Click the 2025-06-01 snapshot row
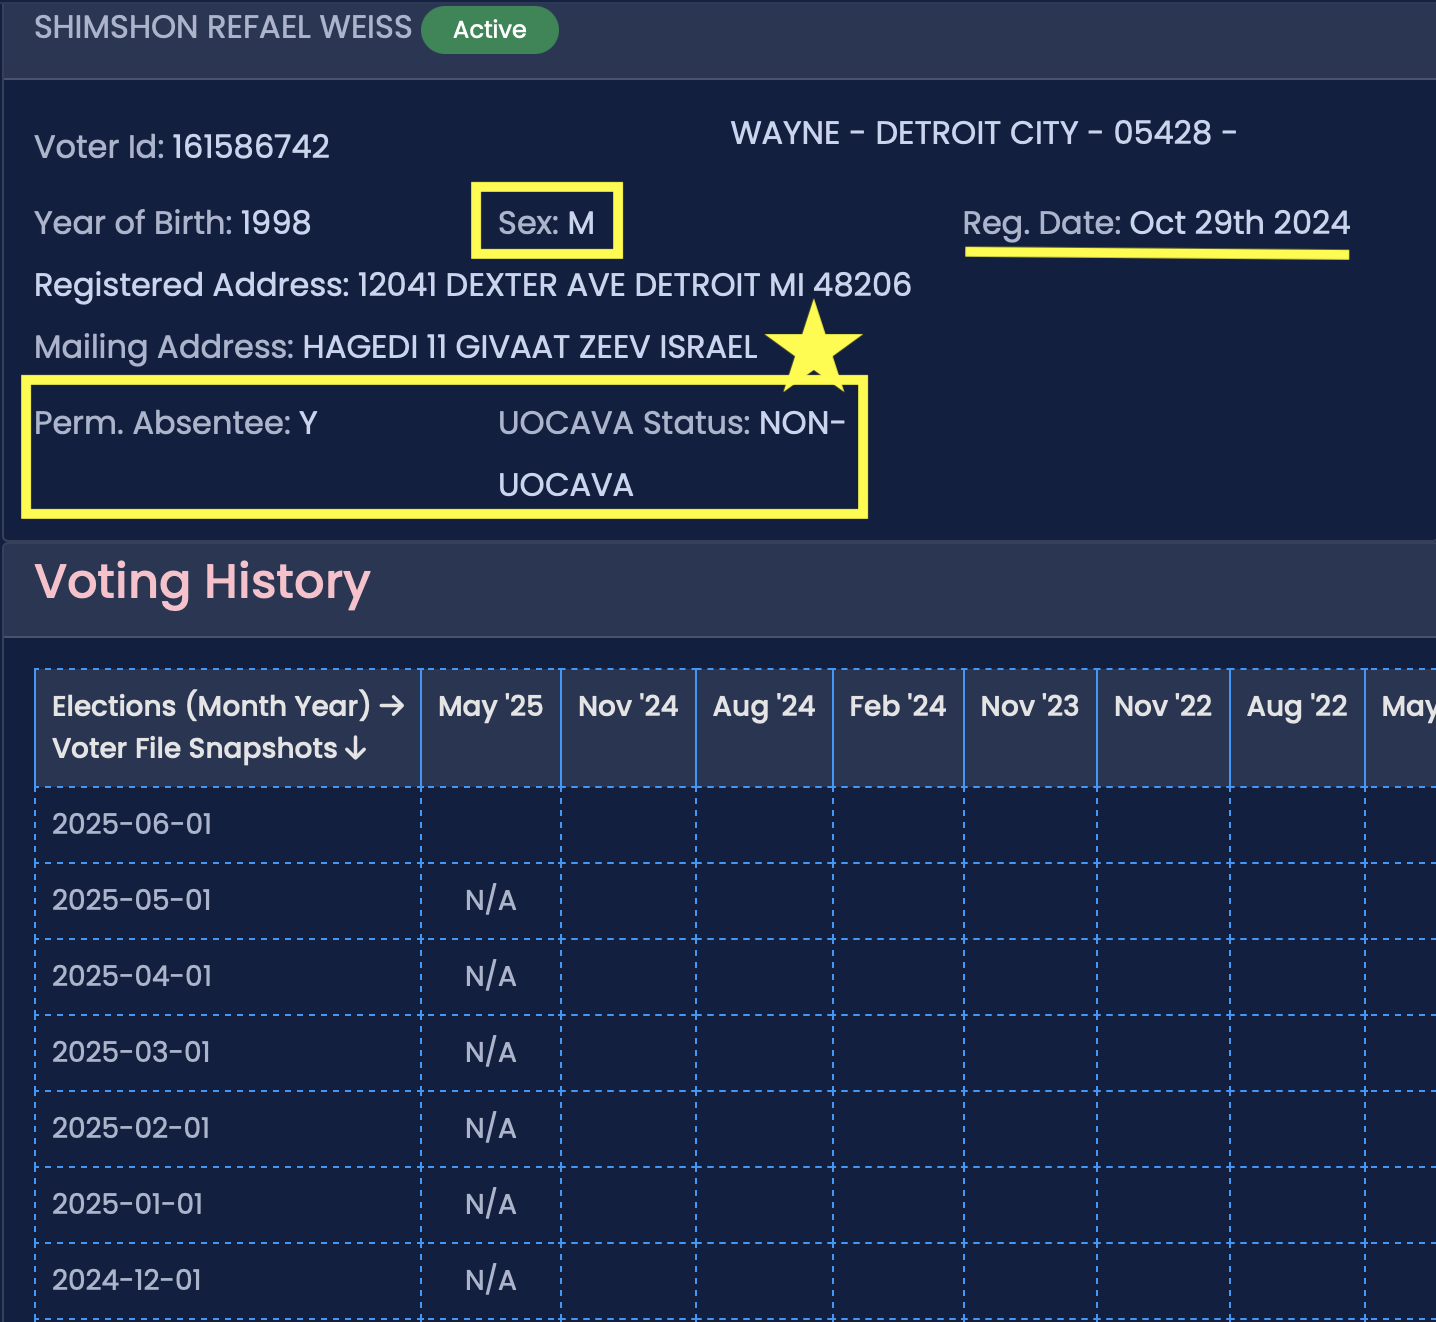 tap(735, 825)
